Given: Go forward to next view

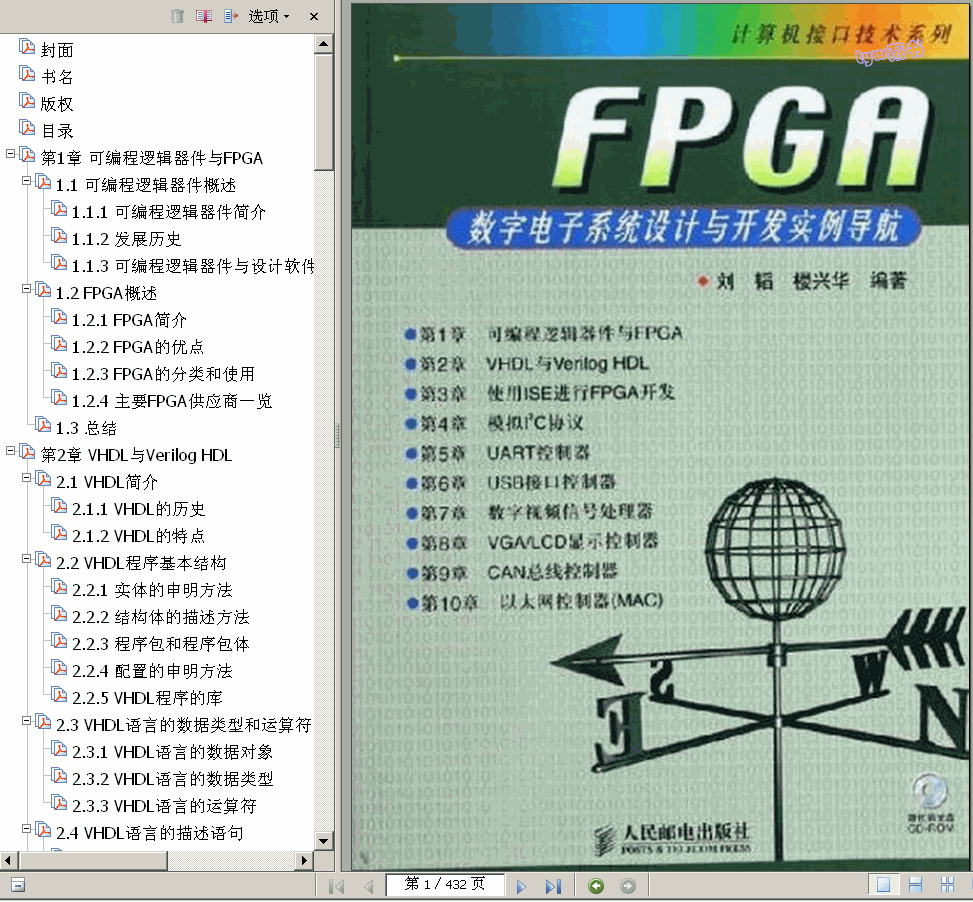Looking at the screenshot, I should (x=628, y=886).
